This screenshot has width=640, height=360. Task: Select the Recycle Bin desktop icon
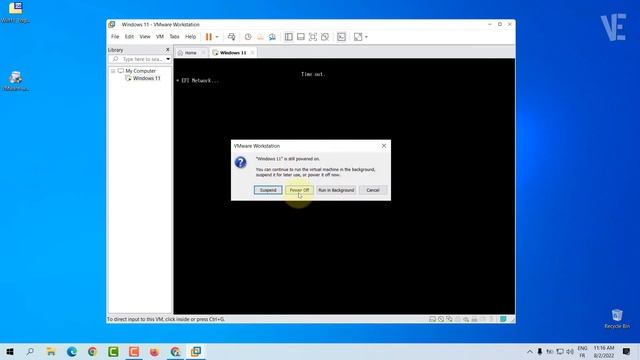click(x=617, y=318)
